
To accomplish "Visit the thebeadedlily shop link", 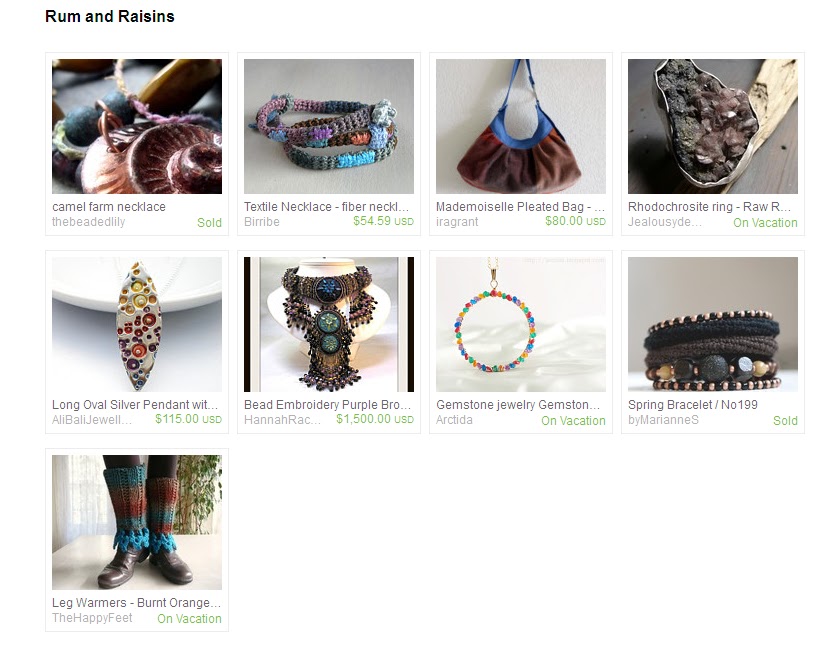I will [89, 222].
